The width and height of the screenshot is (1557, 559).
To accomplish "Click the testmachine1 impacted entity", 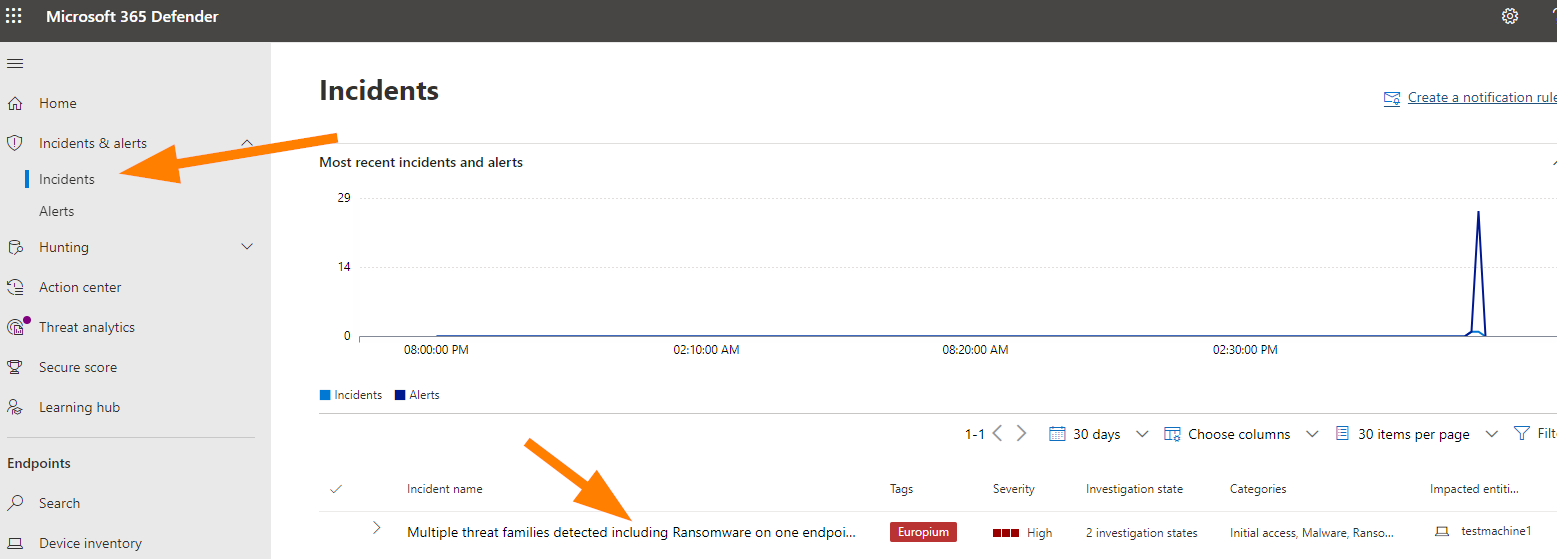I will point(1495,532).
